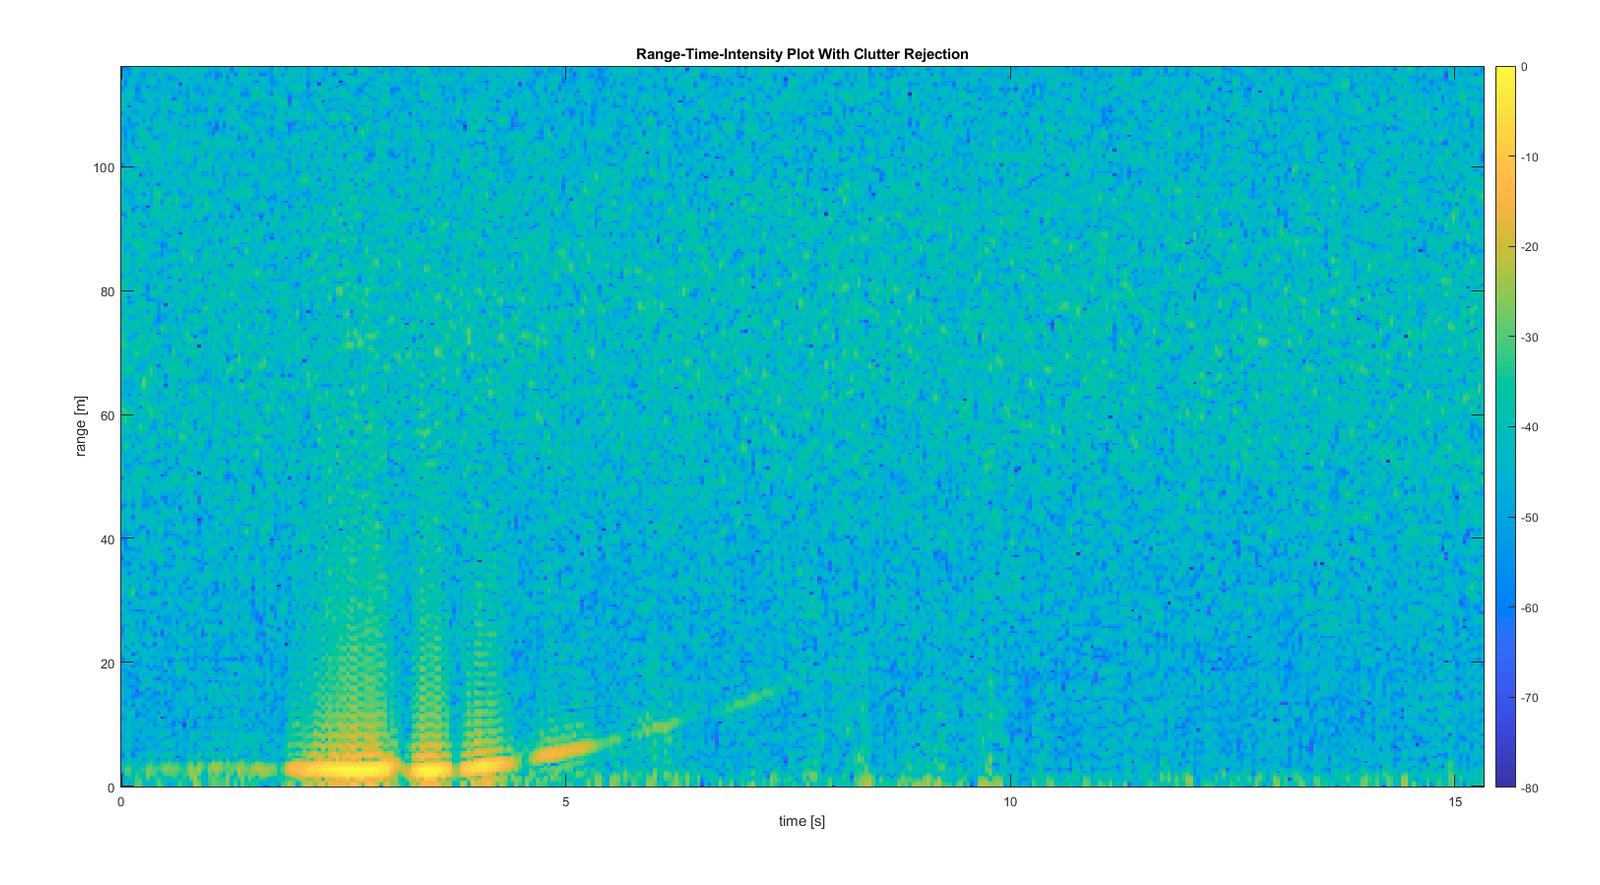Screen dimensions: 1600x885
Task: Click the yellow top of the colorbar
Action: click(x=1504, y=73)
